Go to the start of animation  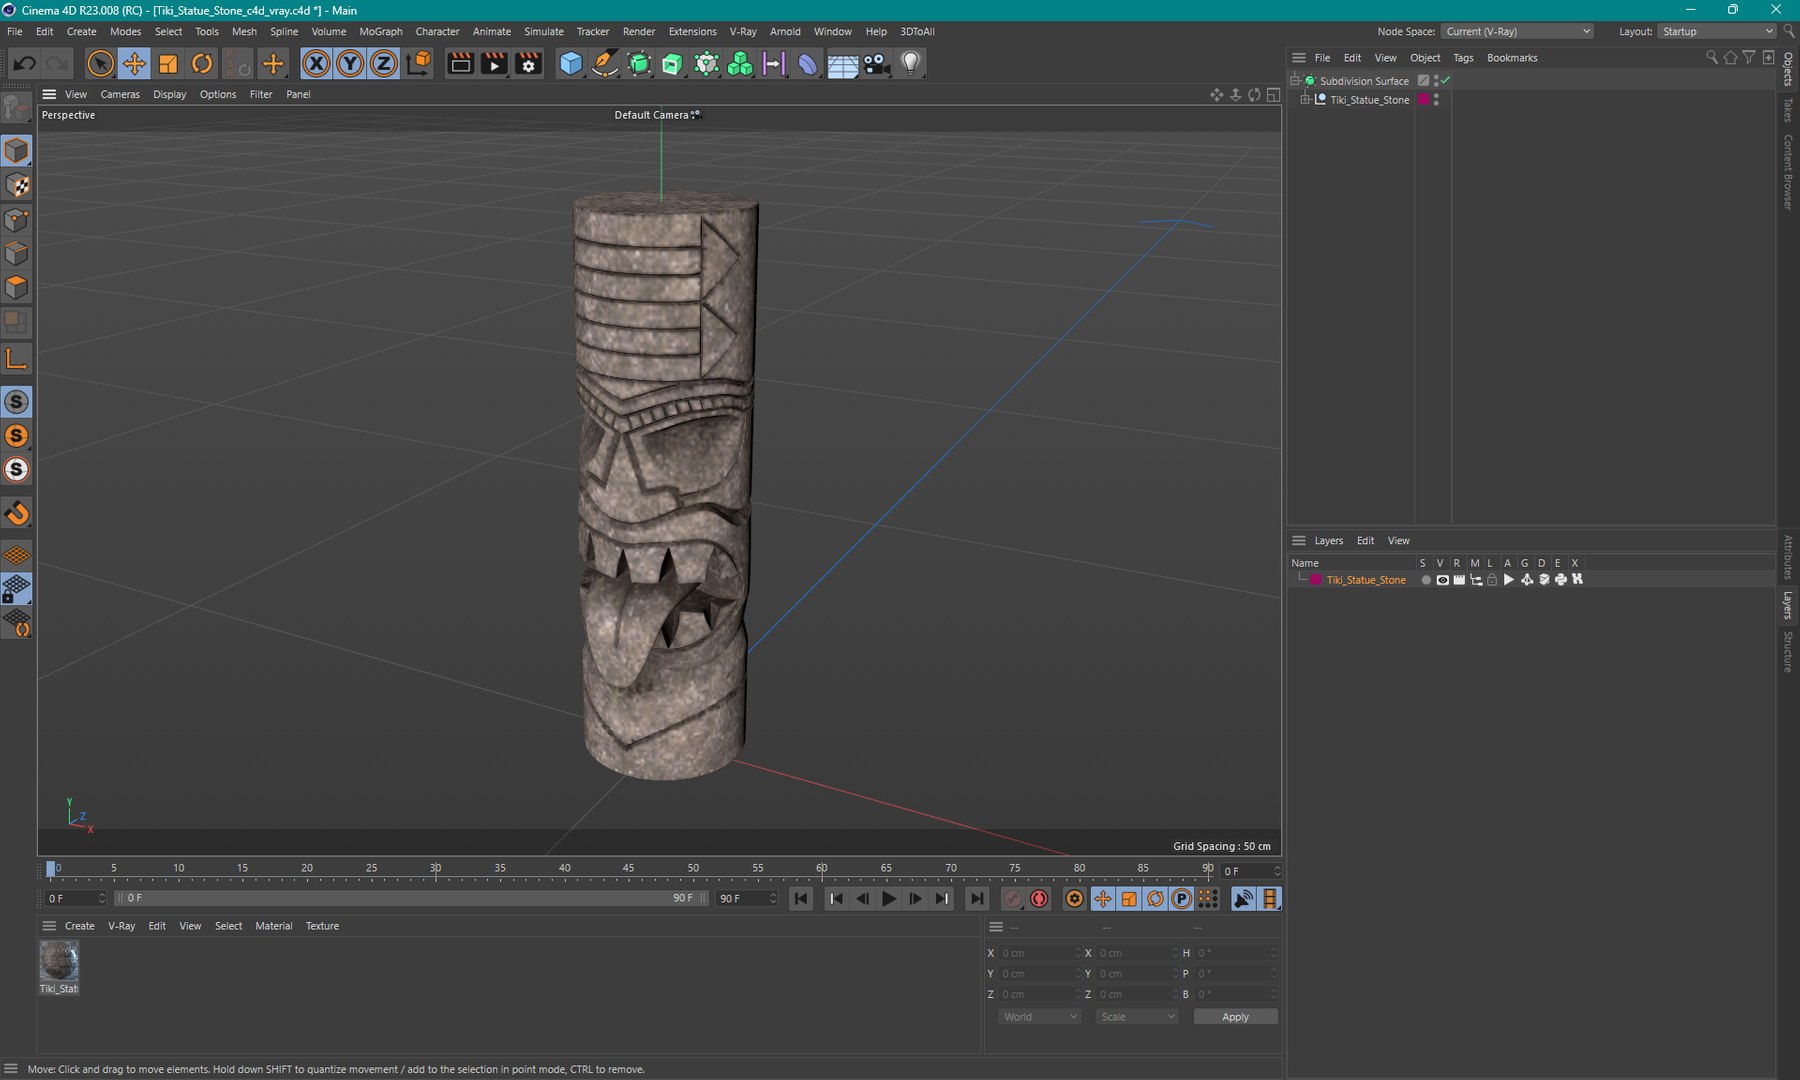tap(801, 899)
